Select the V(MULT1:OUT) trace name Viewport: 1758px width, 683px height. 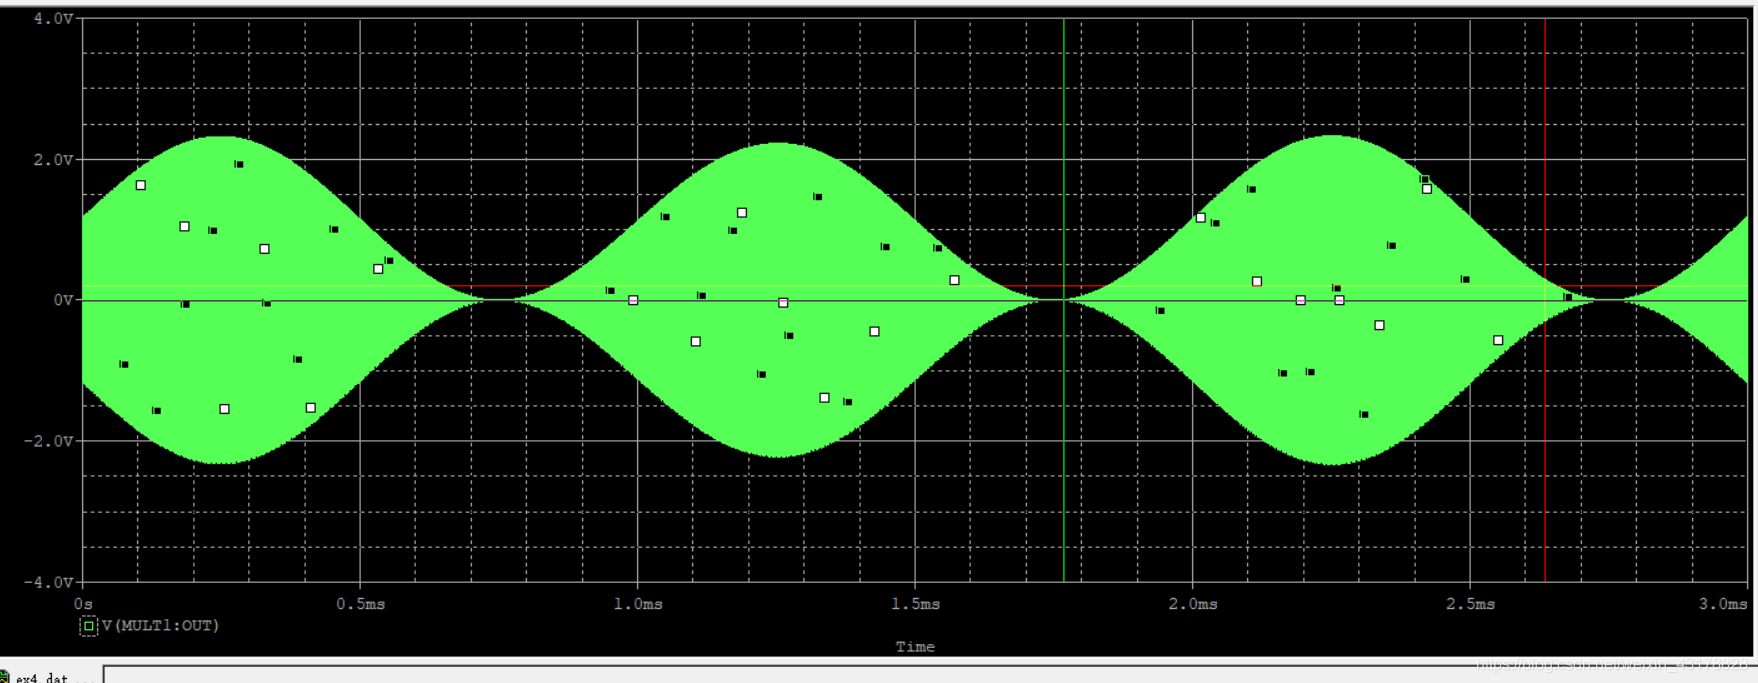pos(160,626)
